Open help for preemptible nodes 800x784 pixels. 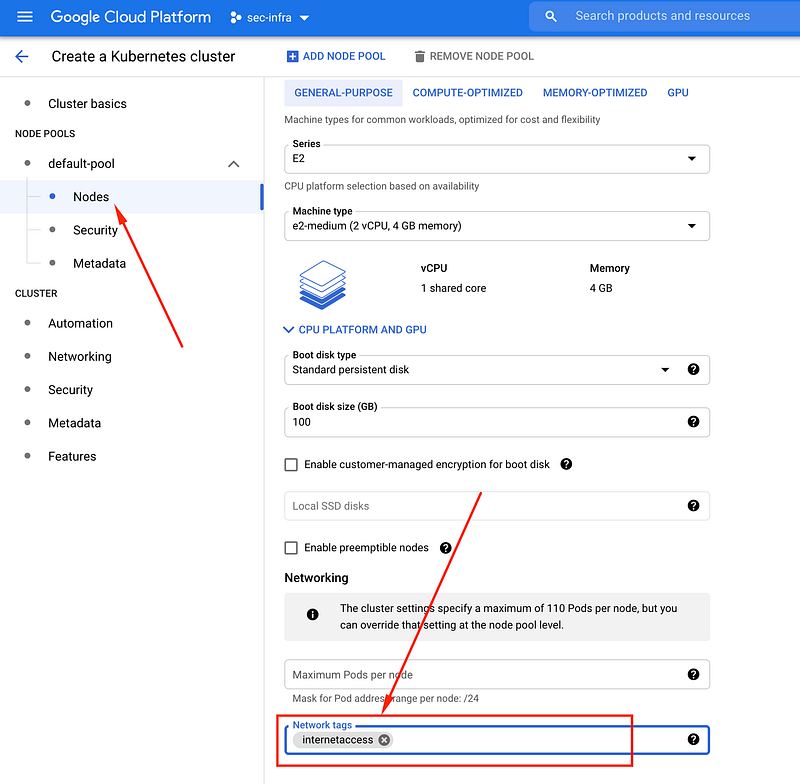445,548
